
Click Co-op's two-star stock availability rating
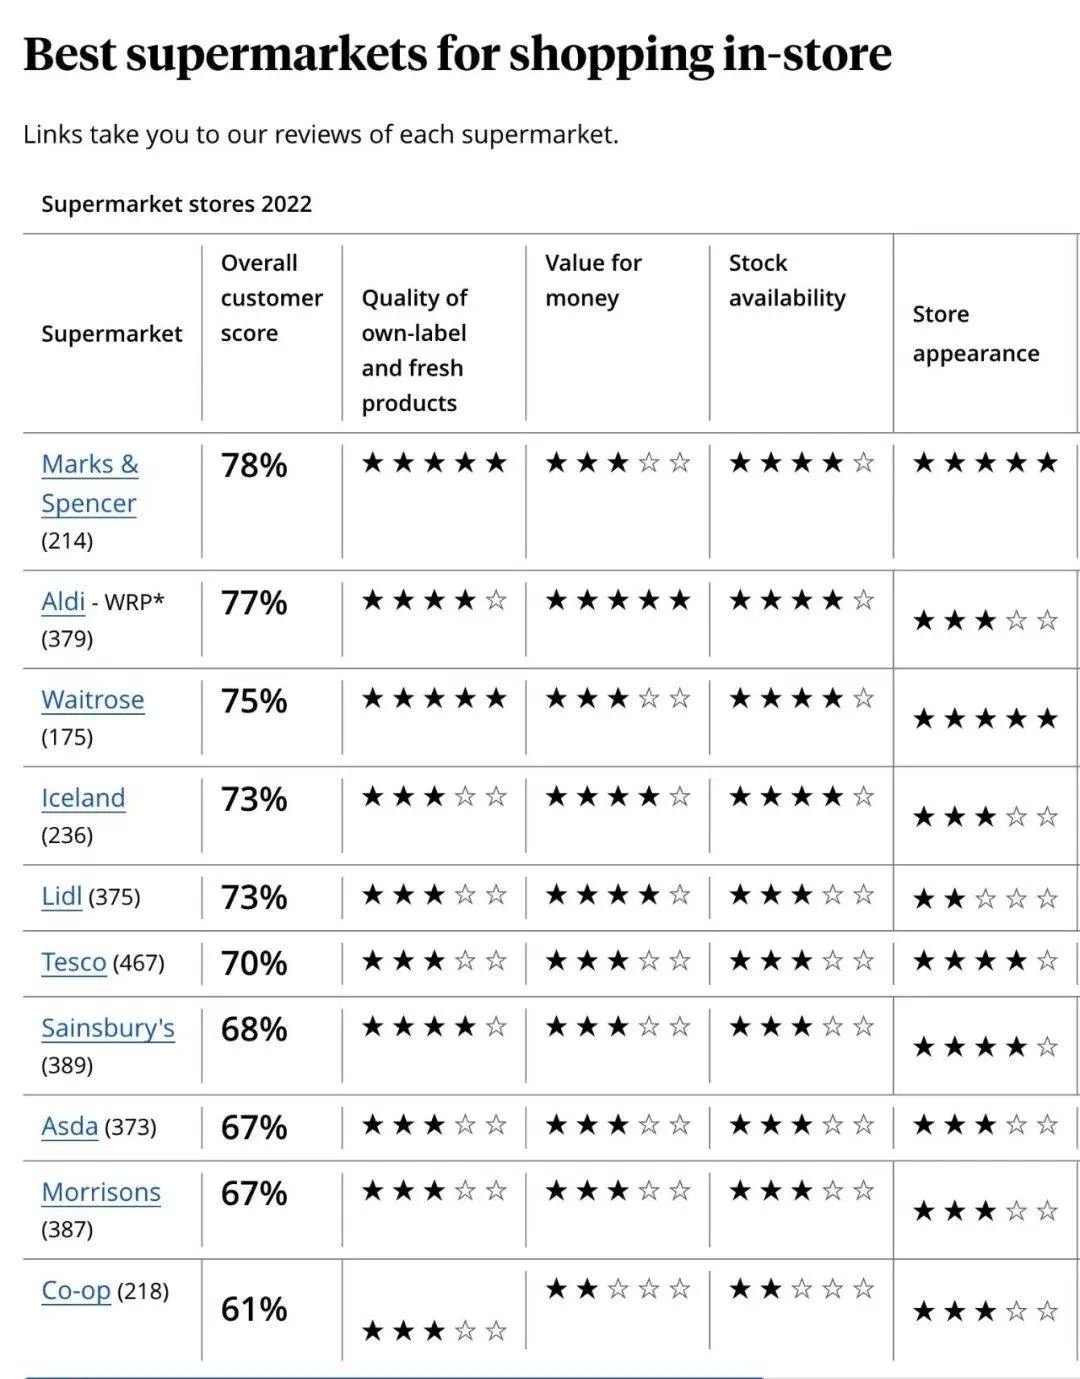coord(801,1289)
